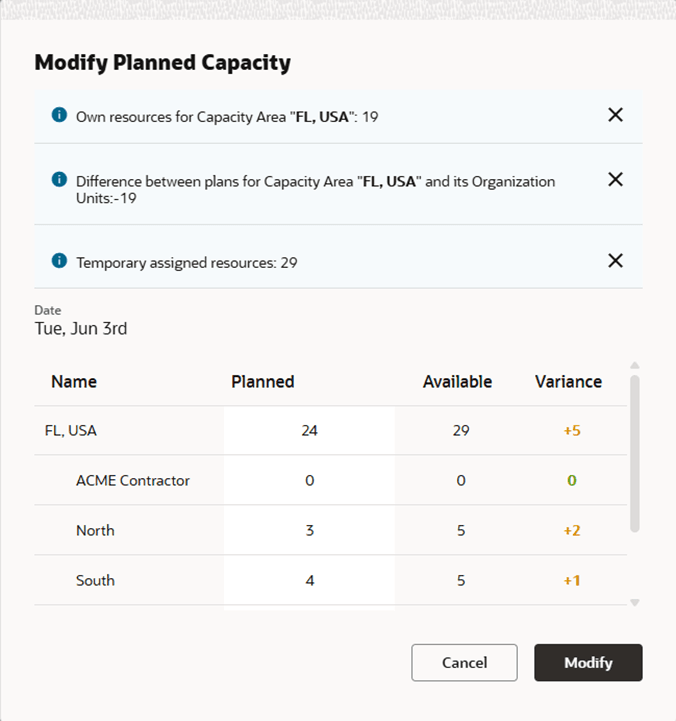
Task: Click Available value 29 for FL, USA
Action: coord(461,430)
